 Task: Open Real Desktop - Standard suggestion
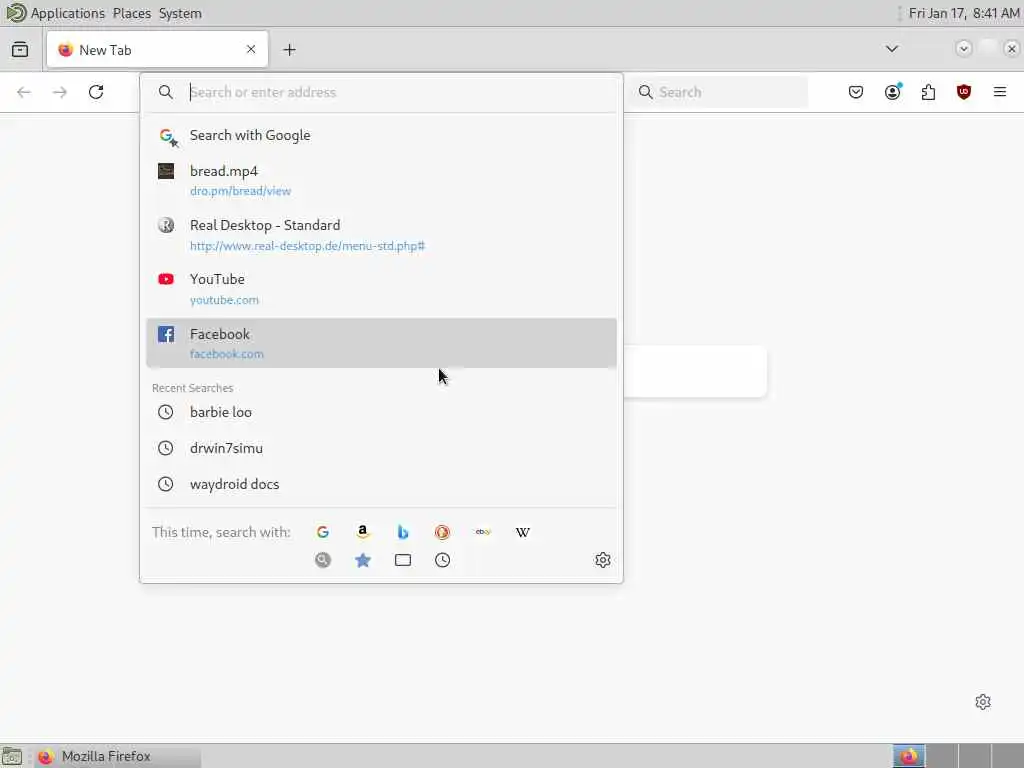pyautogui.click(x=381, y=234)
